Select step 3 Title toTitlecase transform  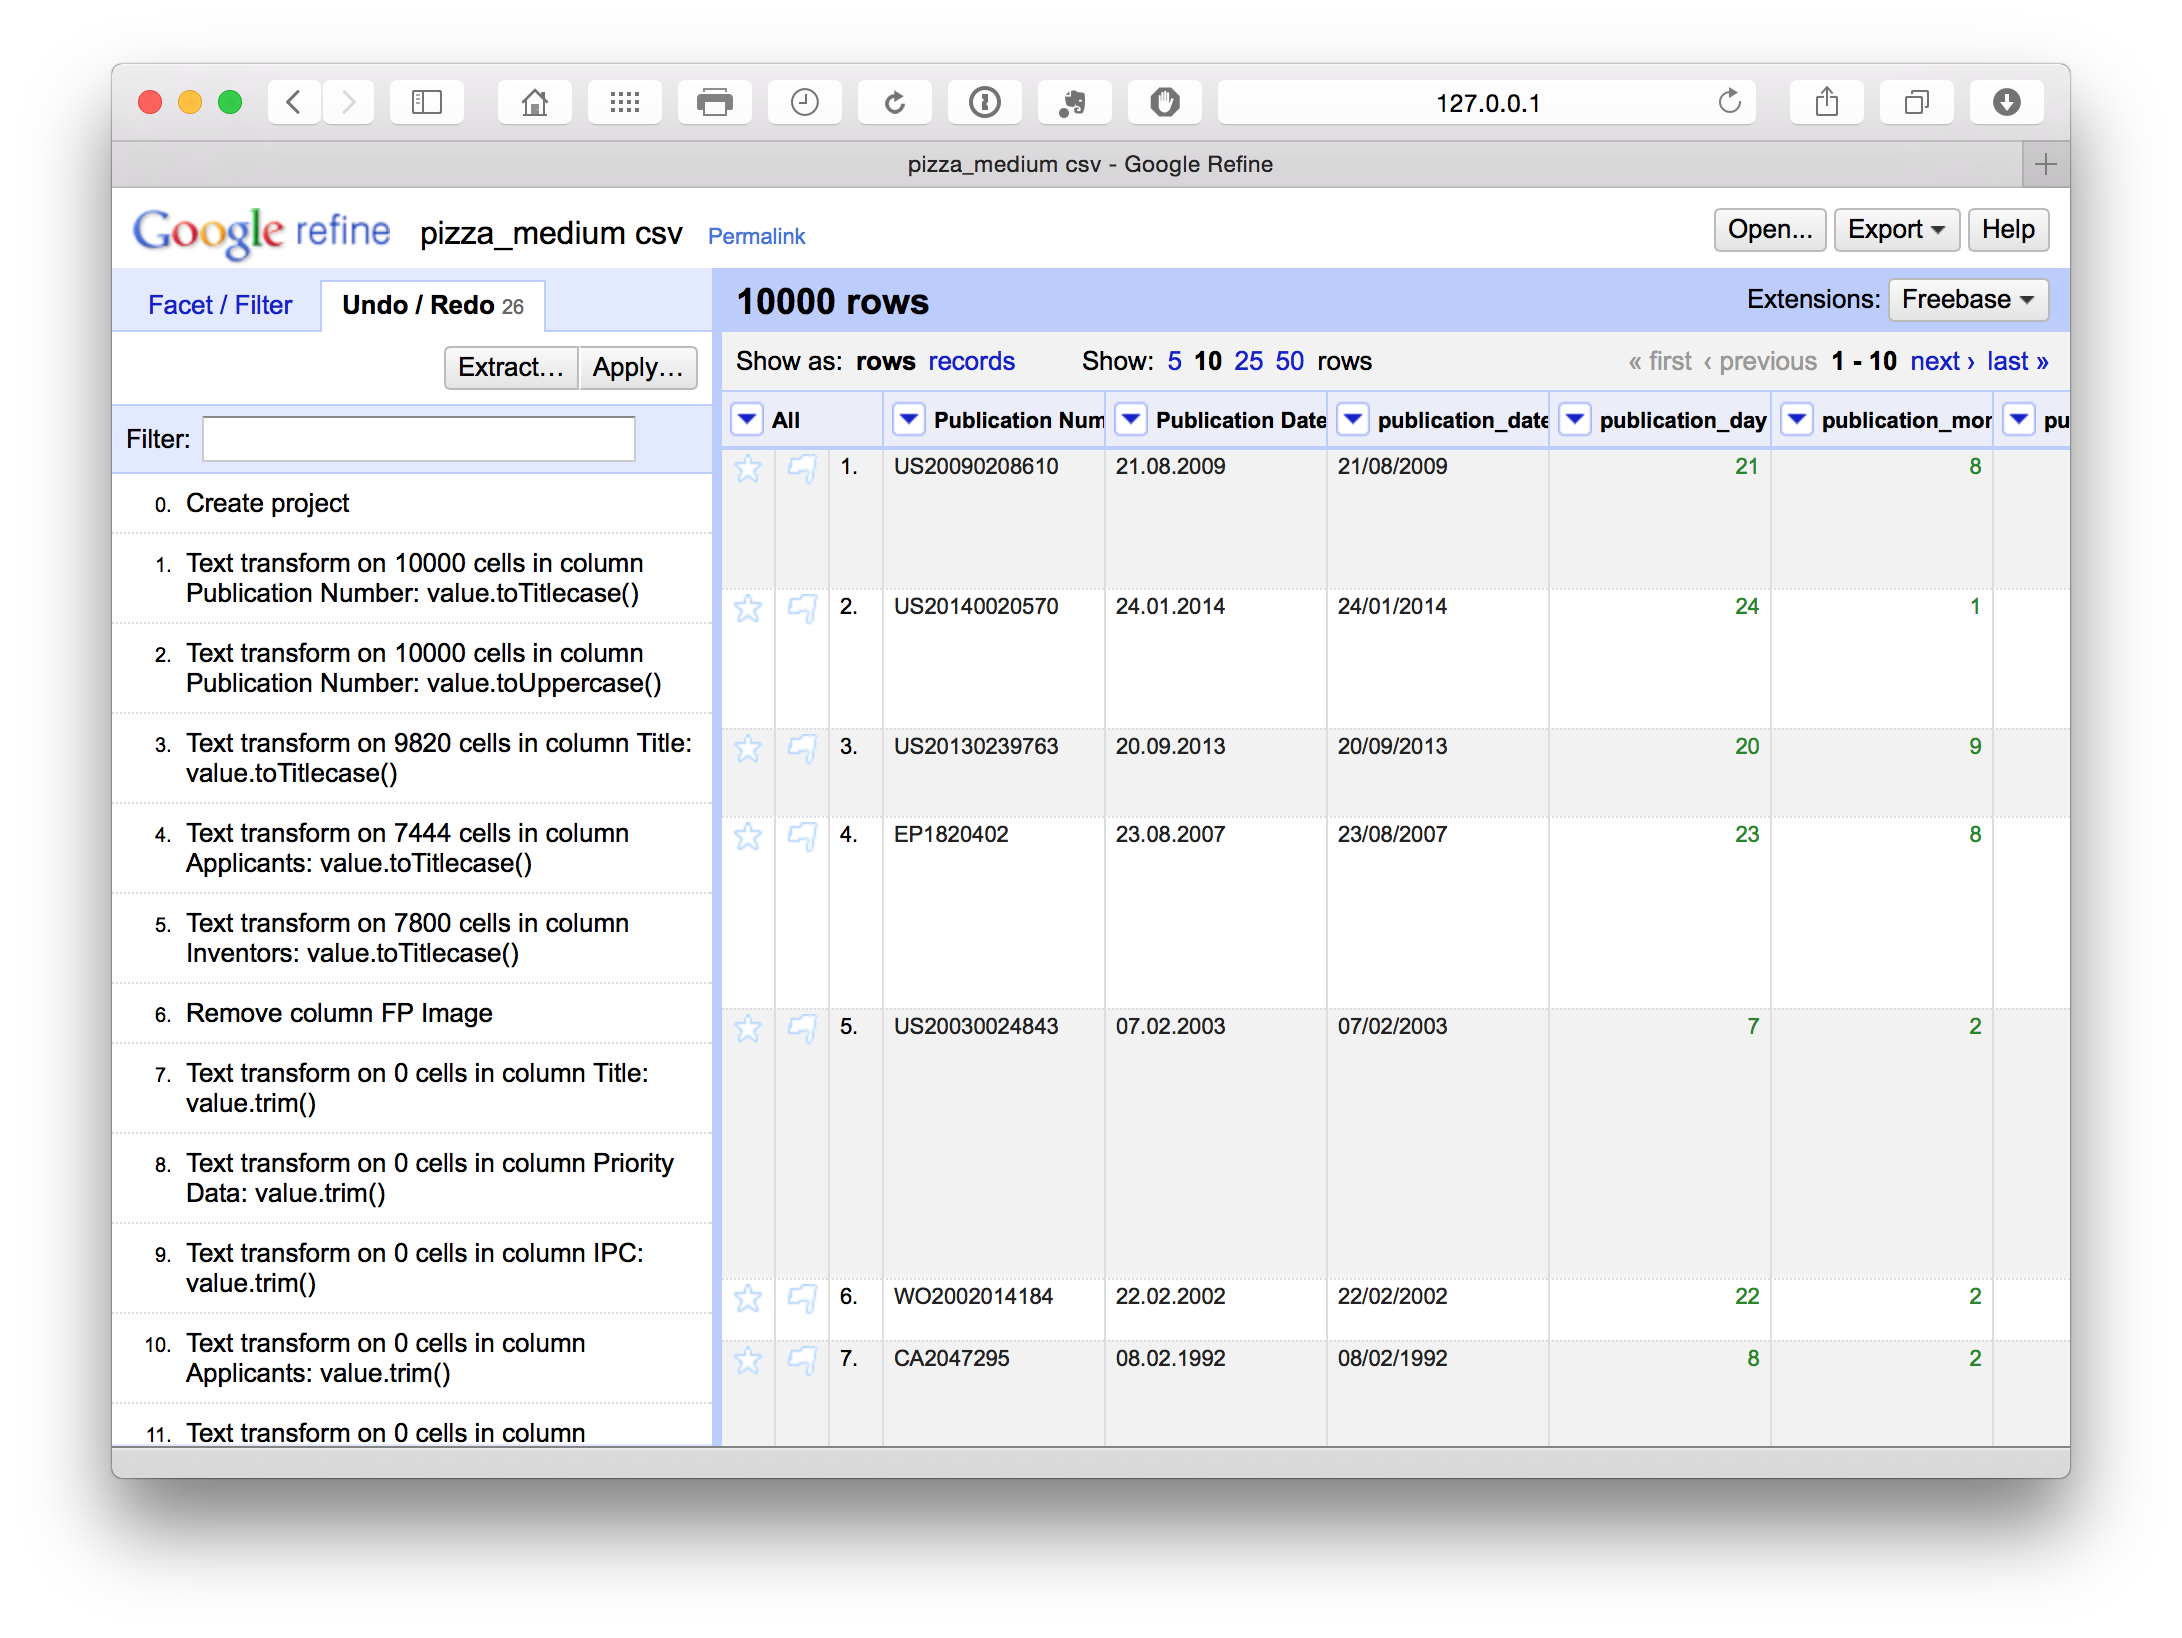412,758
